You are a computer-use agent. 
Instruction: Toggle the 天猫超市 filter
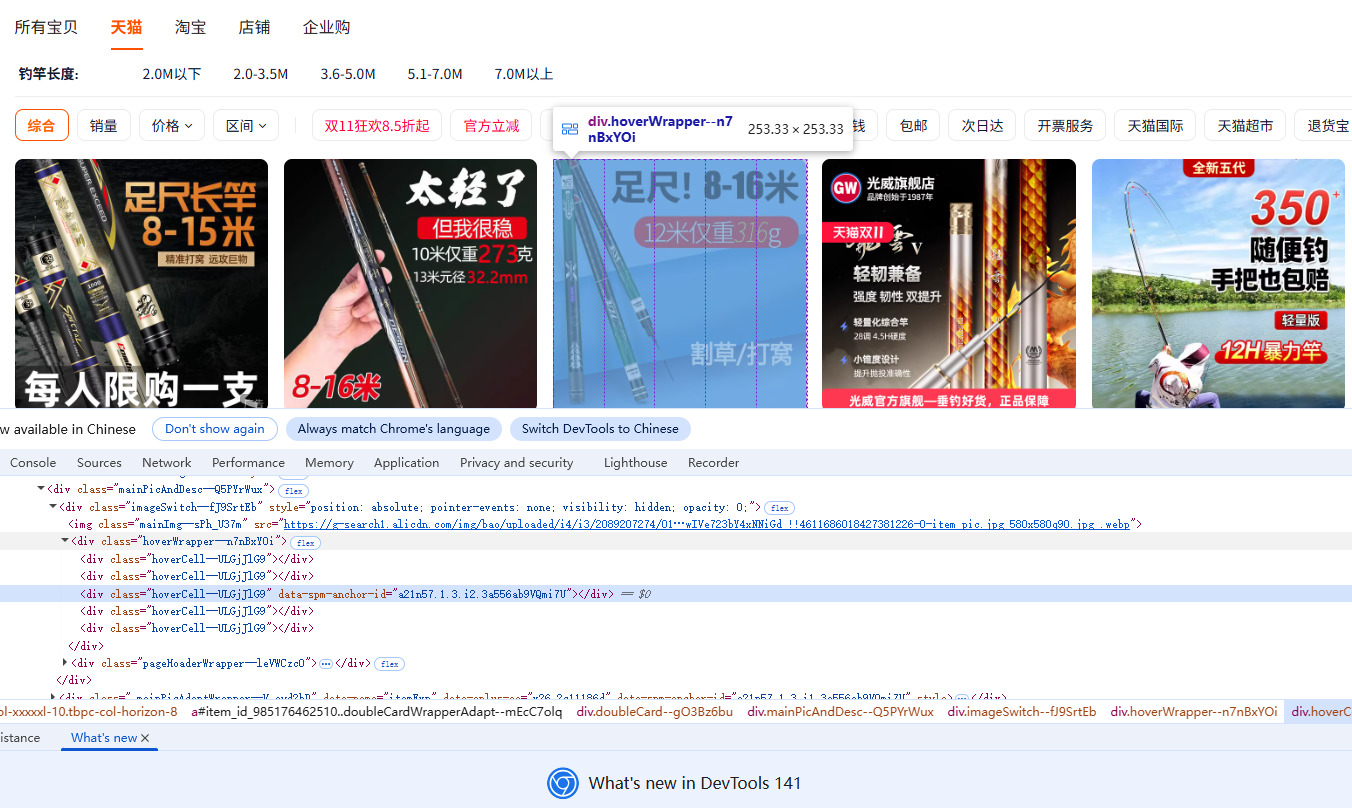click(x=1245, y=125)
